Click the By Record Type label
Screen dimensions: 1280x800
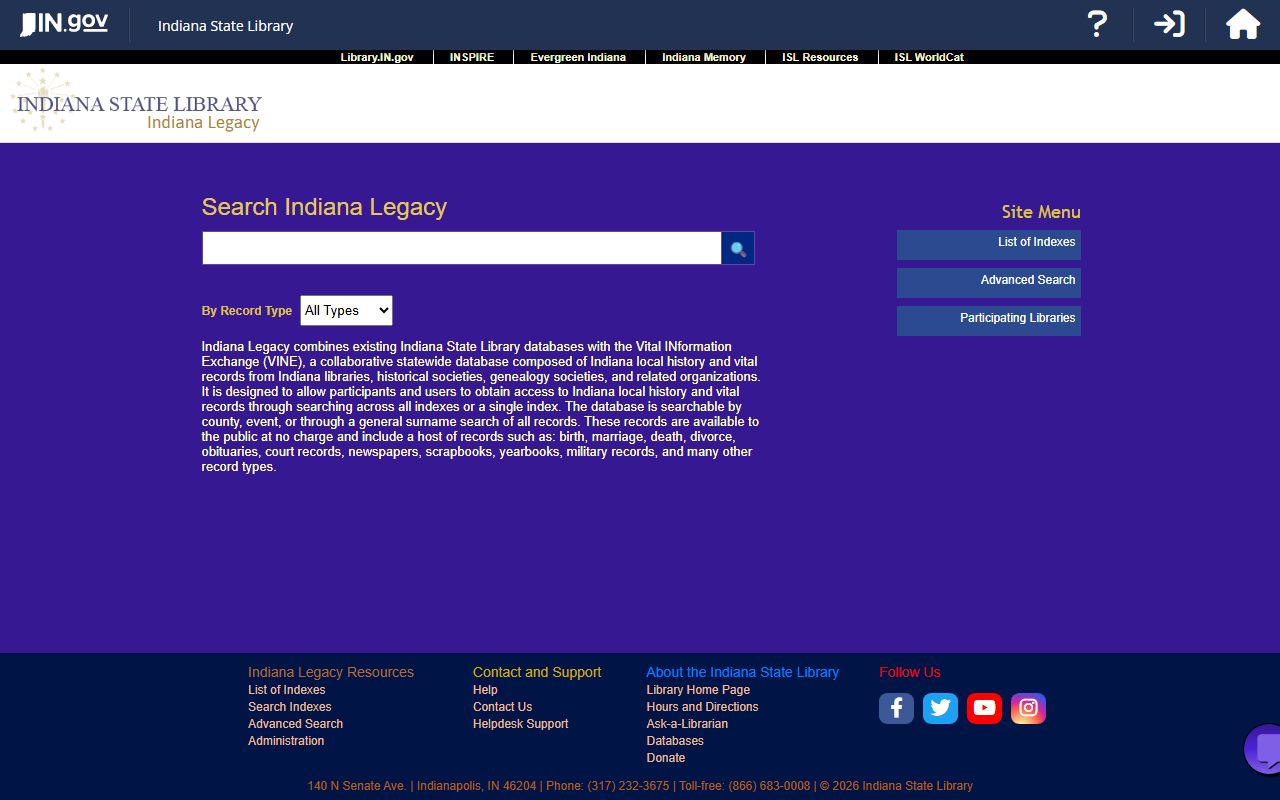click(x=247, y=311)
